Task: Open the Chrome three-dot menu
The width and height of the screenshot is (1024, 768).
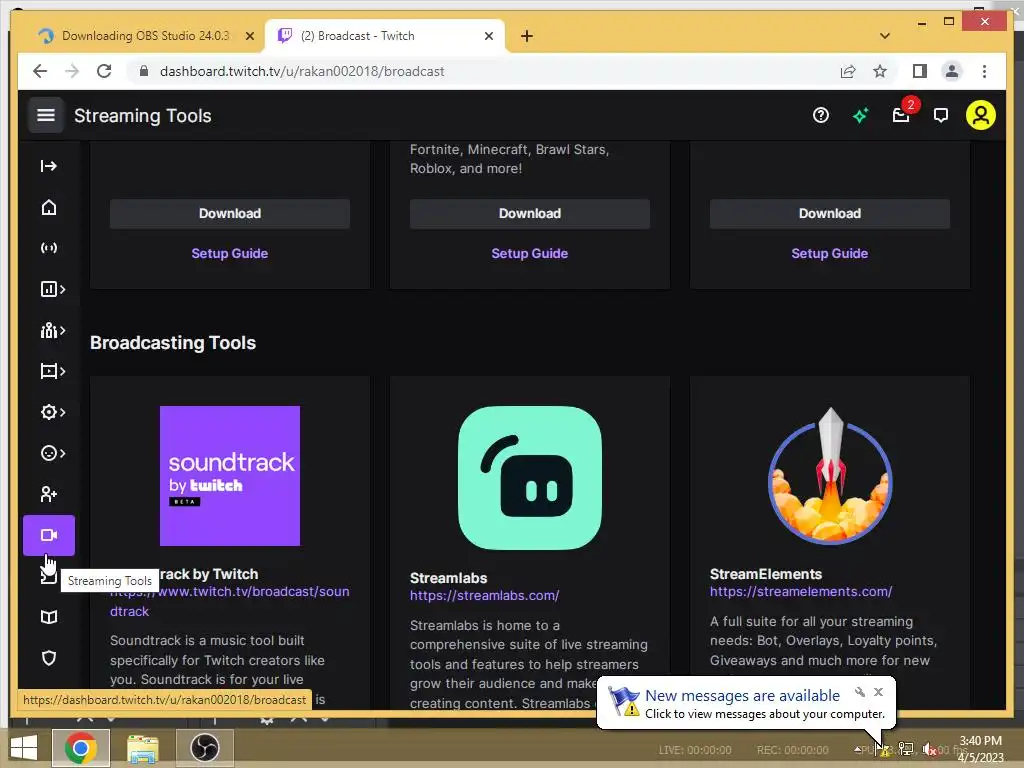Action: [x=984, y=71]
